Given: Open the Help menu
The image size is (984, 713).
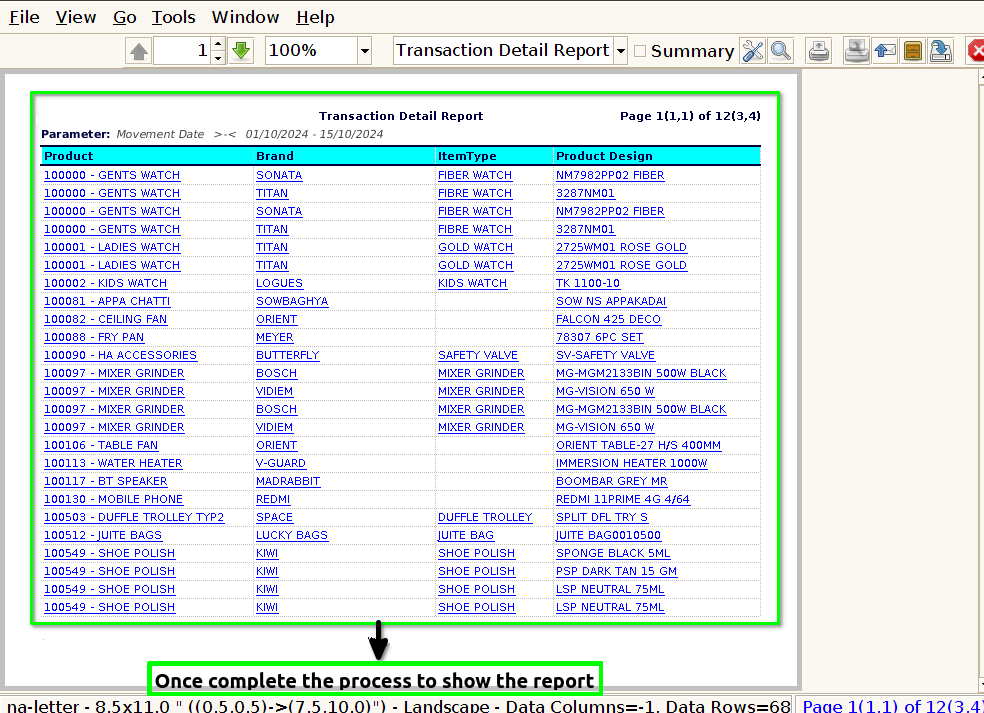Looking at the screenshot, I should point(315,17).
